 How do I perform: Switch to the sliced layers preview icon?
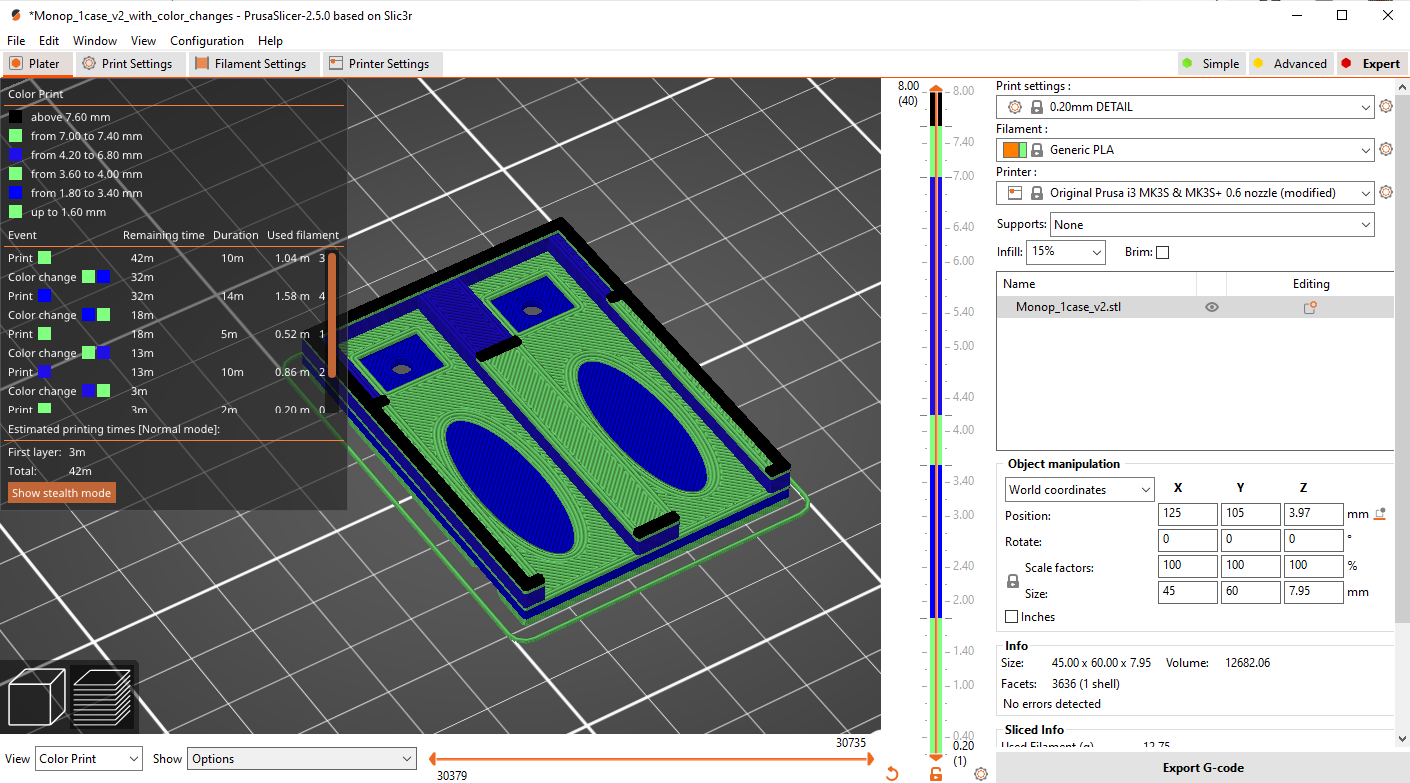(102, 696)
